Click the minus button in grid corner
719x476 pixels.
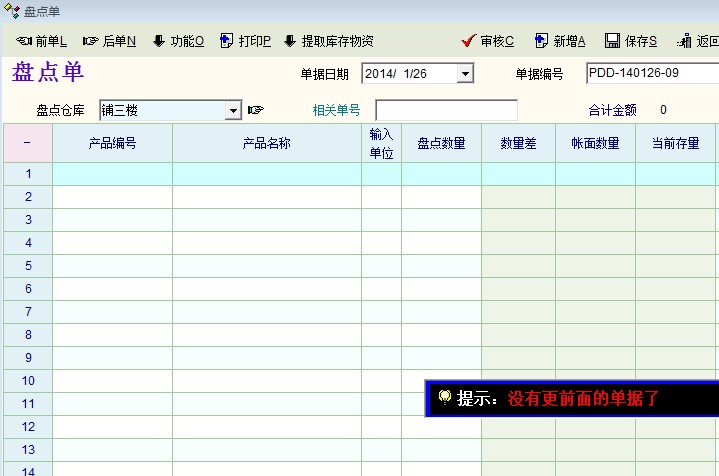(x=27, y=143)
